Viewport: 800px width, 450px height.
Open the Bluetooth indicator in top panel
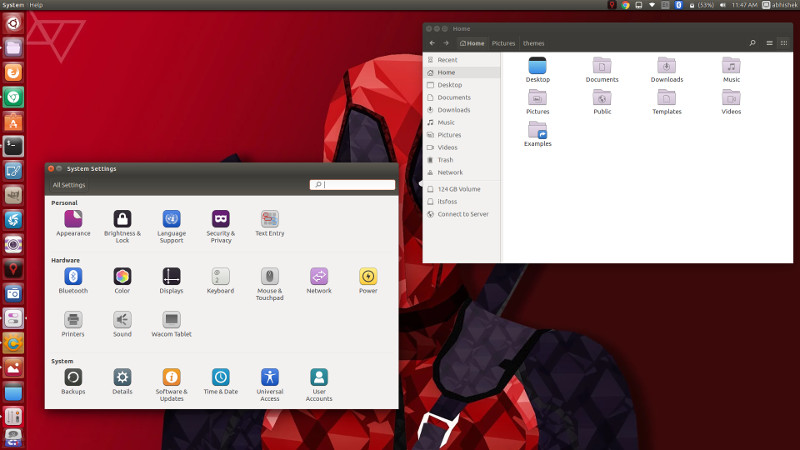(679, 5)
